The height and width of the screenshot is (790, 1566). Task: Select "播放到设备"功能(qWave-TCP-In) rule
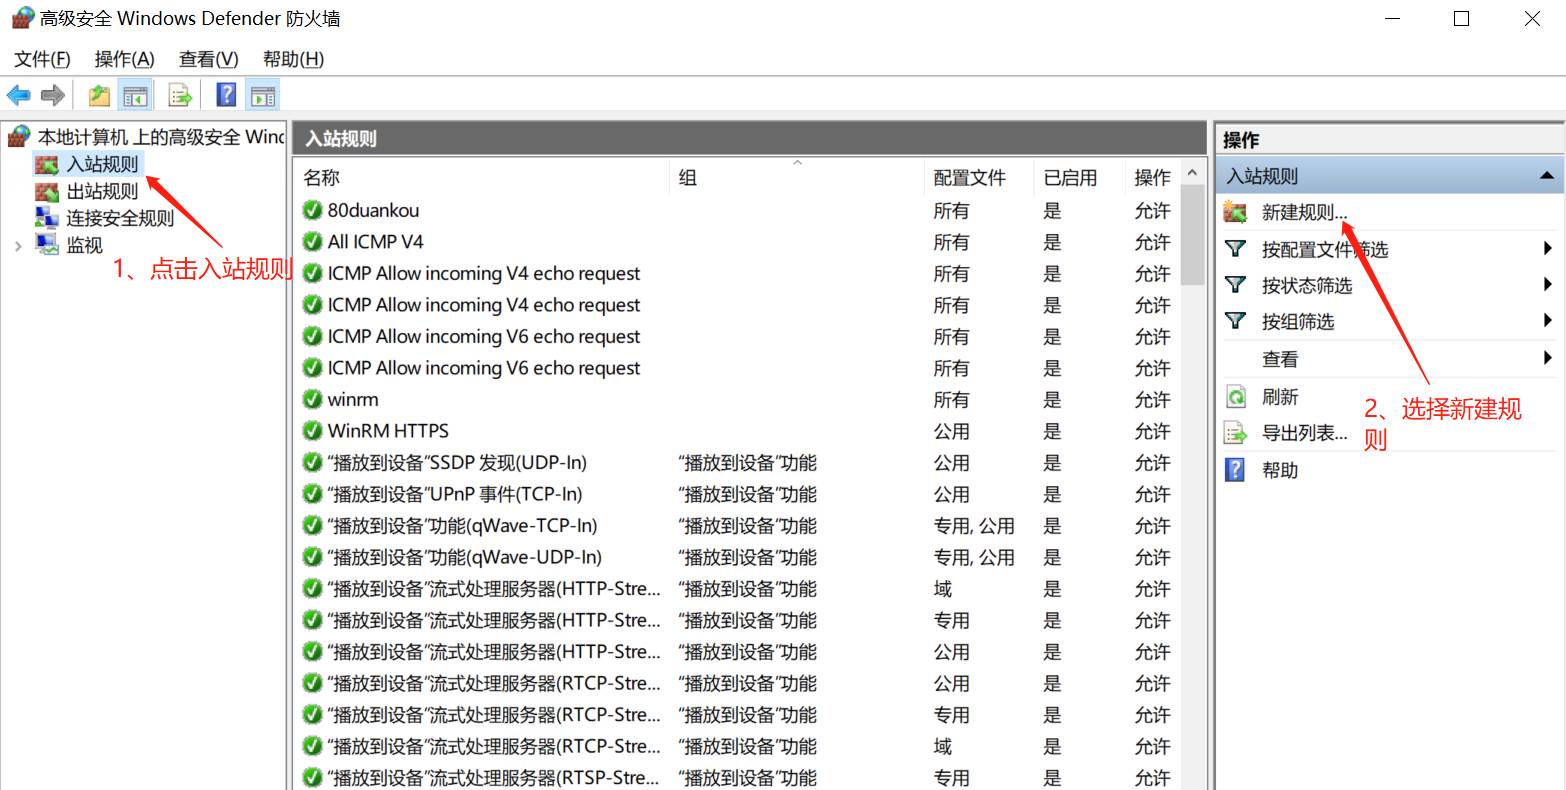pyautogui.click(x=462, y=526)
